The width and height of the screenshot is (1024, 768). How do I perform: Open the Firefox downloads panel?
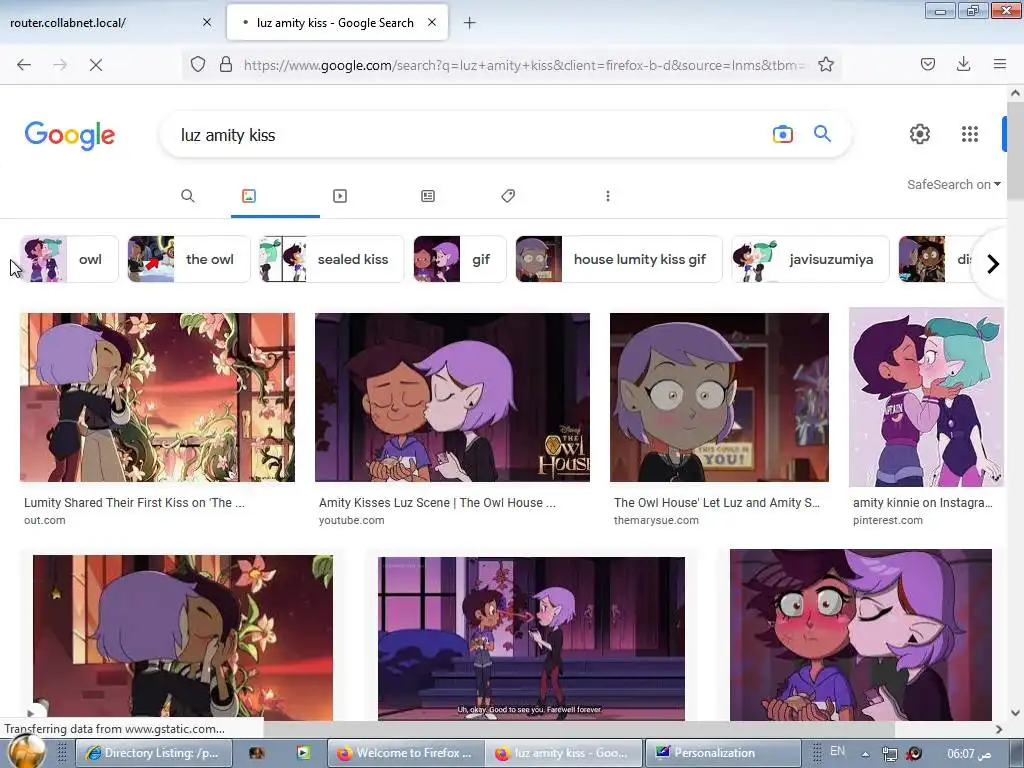[x=963, y=64]
